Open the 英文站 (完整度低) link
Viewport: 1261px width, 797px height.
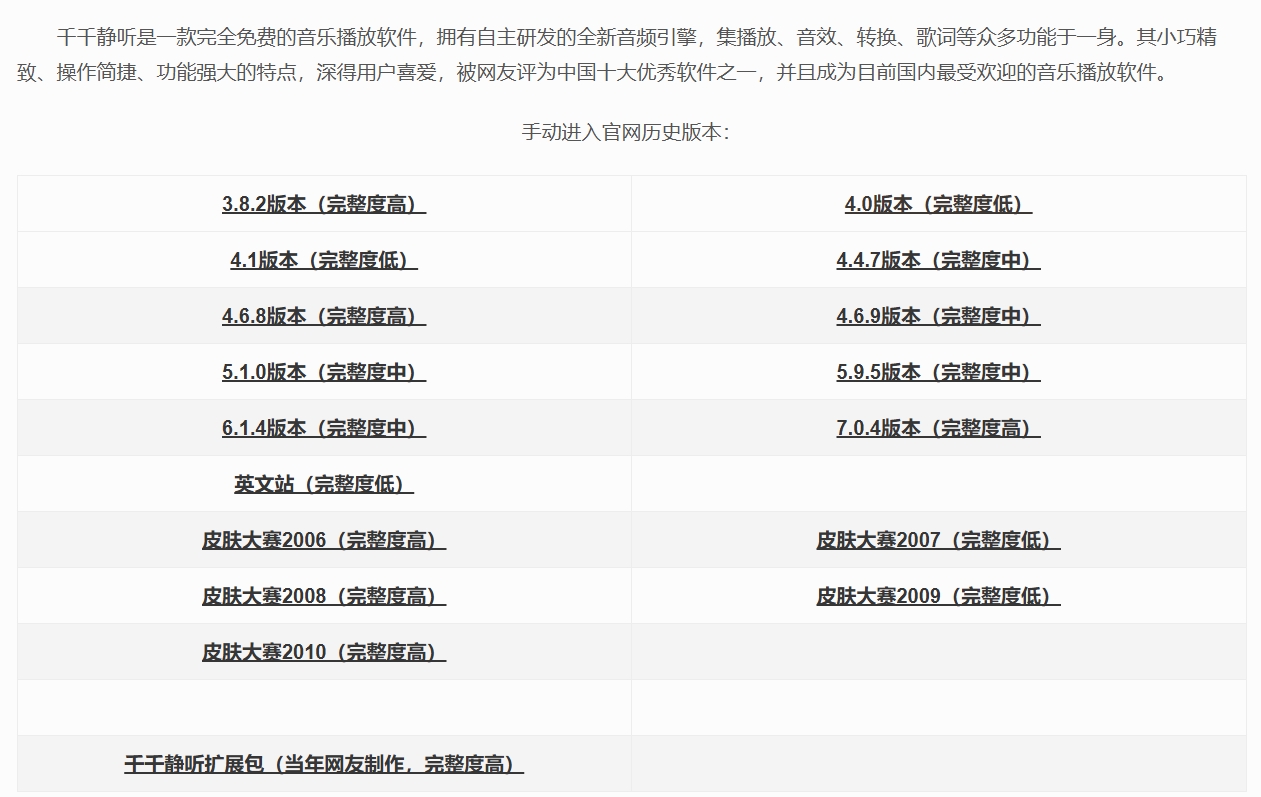(323, 484)
